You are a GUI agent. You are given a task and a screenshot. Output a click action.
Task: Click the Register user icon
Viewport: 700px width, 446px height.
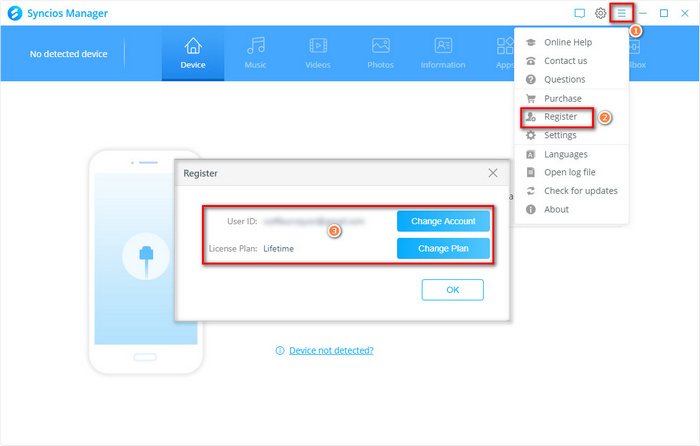(x=530, y=117)
